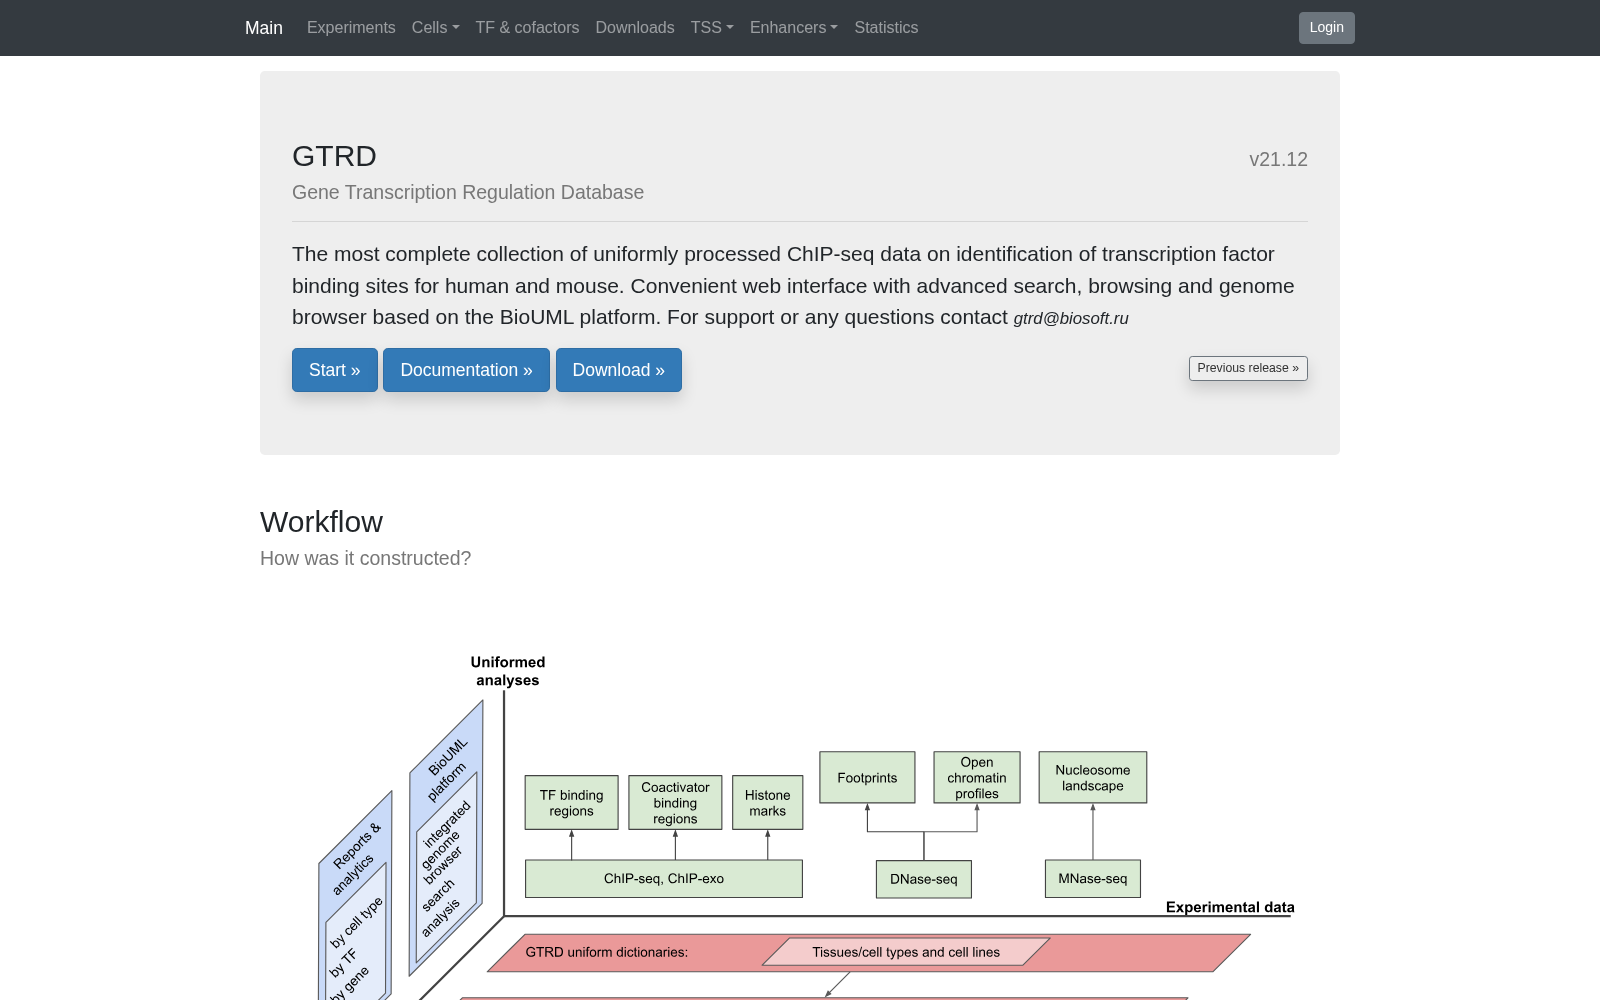The image size is (1600, 1000).
Task: Click the Login button
Action: pos(1327,28)
